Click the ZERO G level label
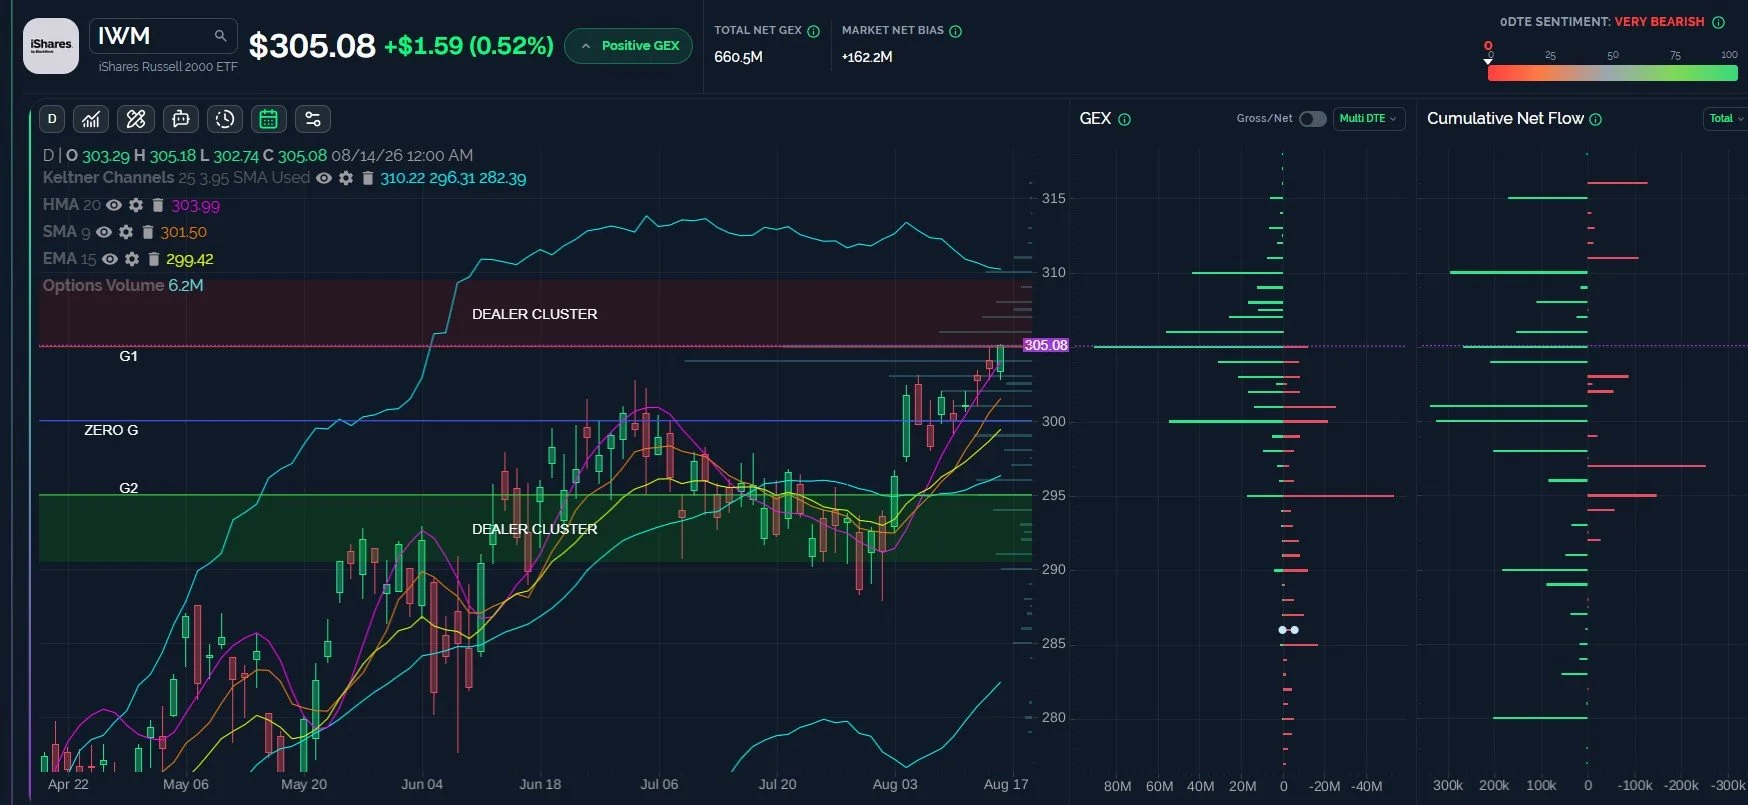1748x805 pixels. pos(111,430)
